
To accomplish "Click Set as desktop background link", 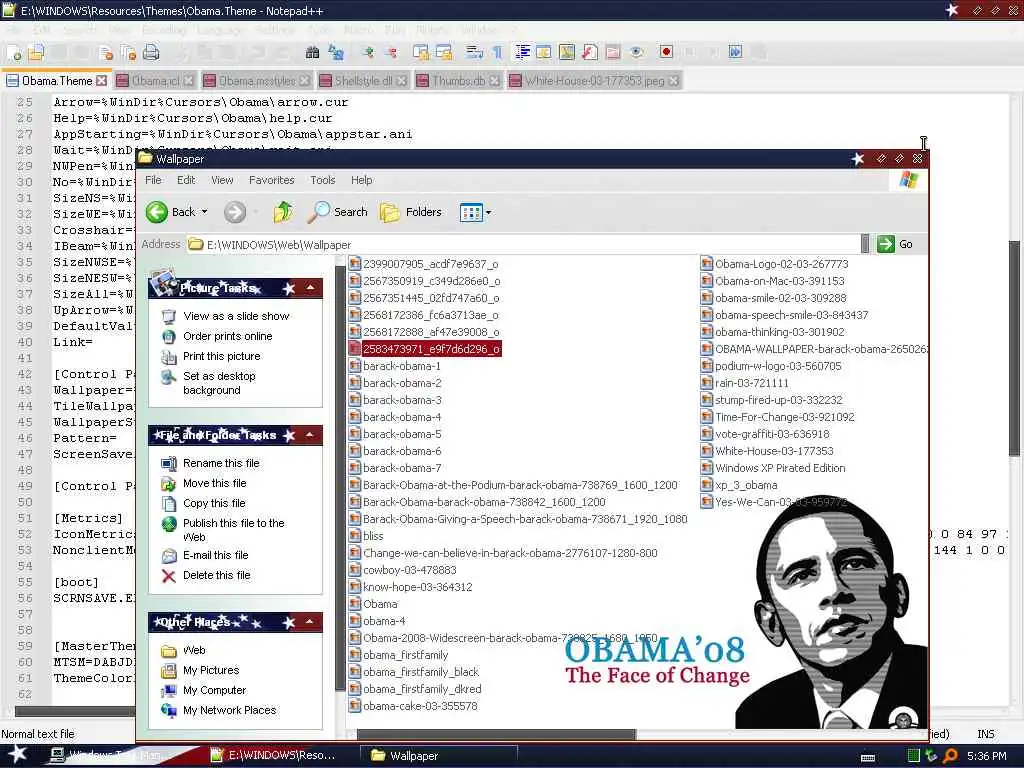I will 219,383.
